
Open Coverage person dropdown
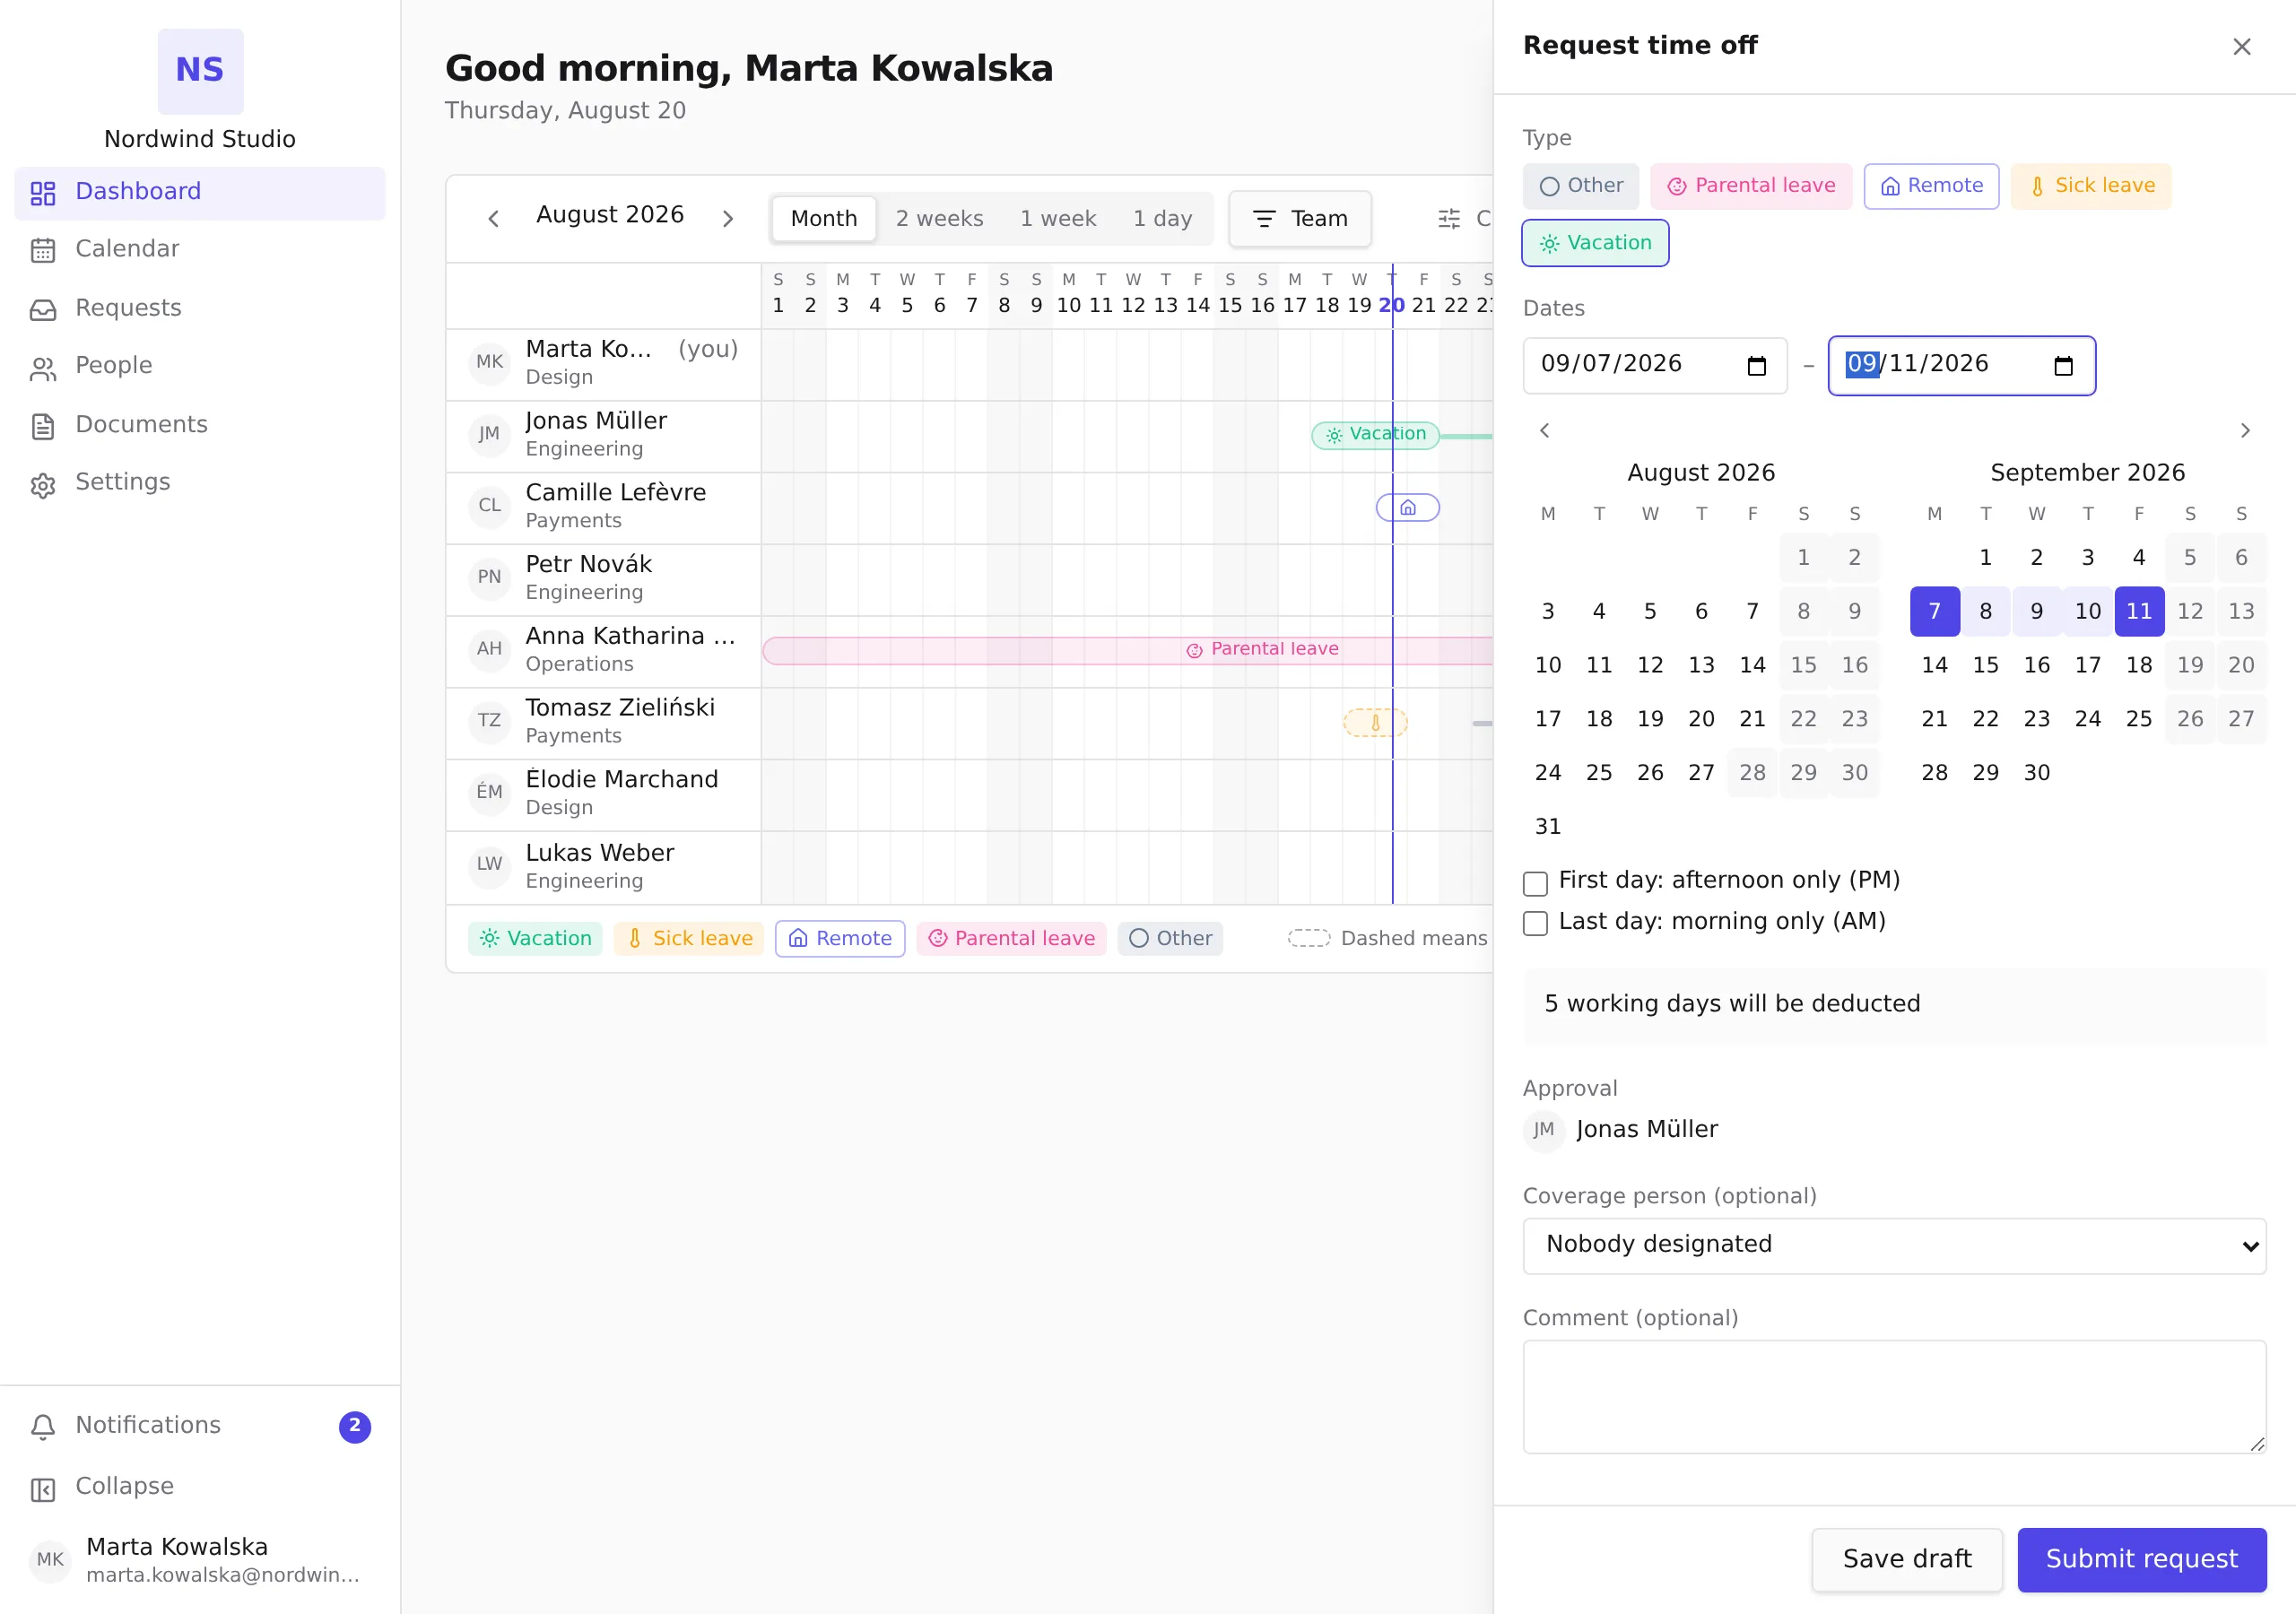click(1894, 1246)
